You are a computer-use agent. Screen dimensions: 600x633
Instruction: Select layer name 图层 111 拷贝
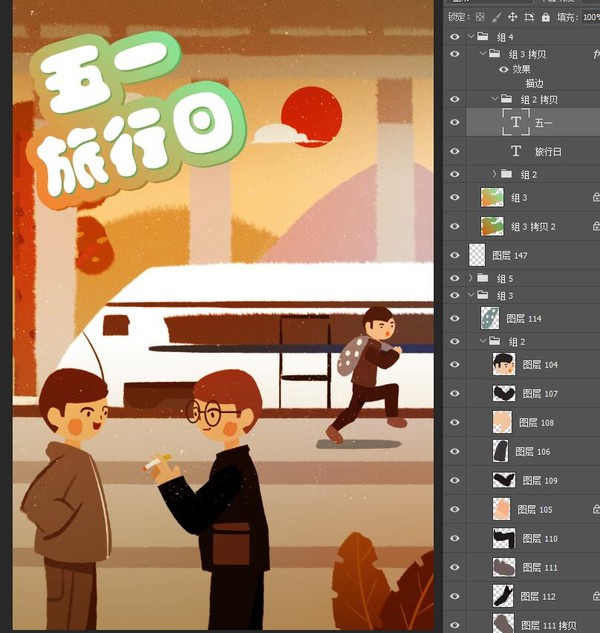[548, 625]
